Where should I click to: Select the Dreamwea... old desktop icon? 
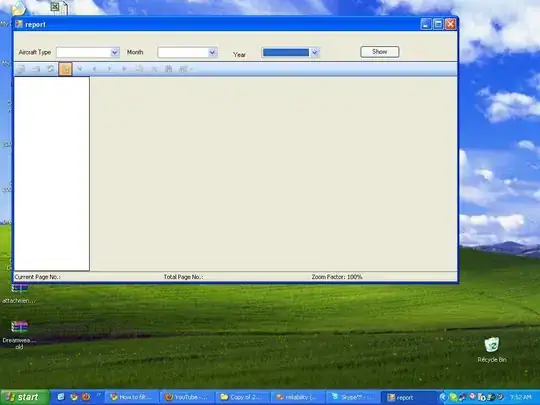[19, 335]
